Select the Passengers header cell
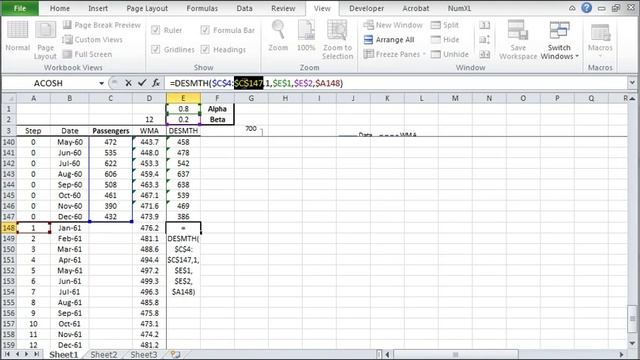 point(110,131)
